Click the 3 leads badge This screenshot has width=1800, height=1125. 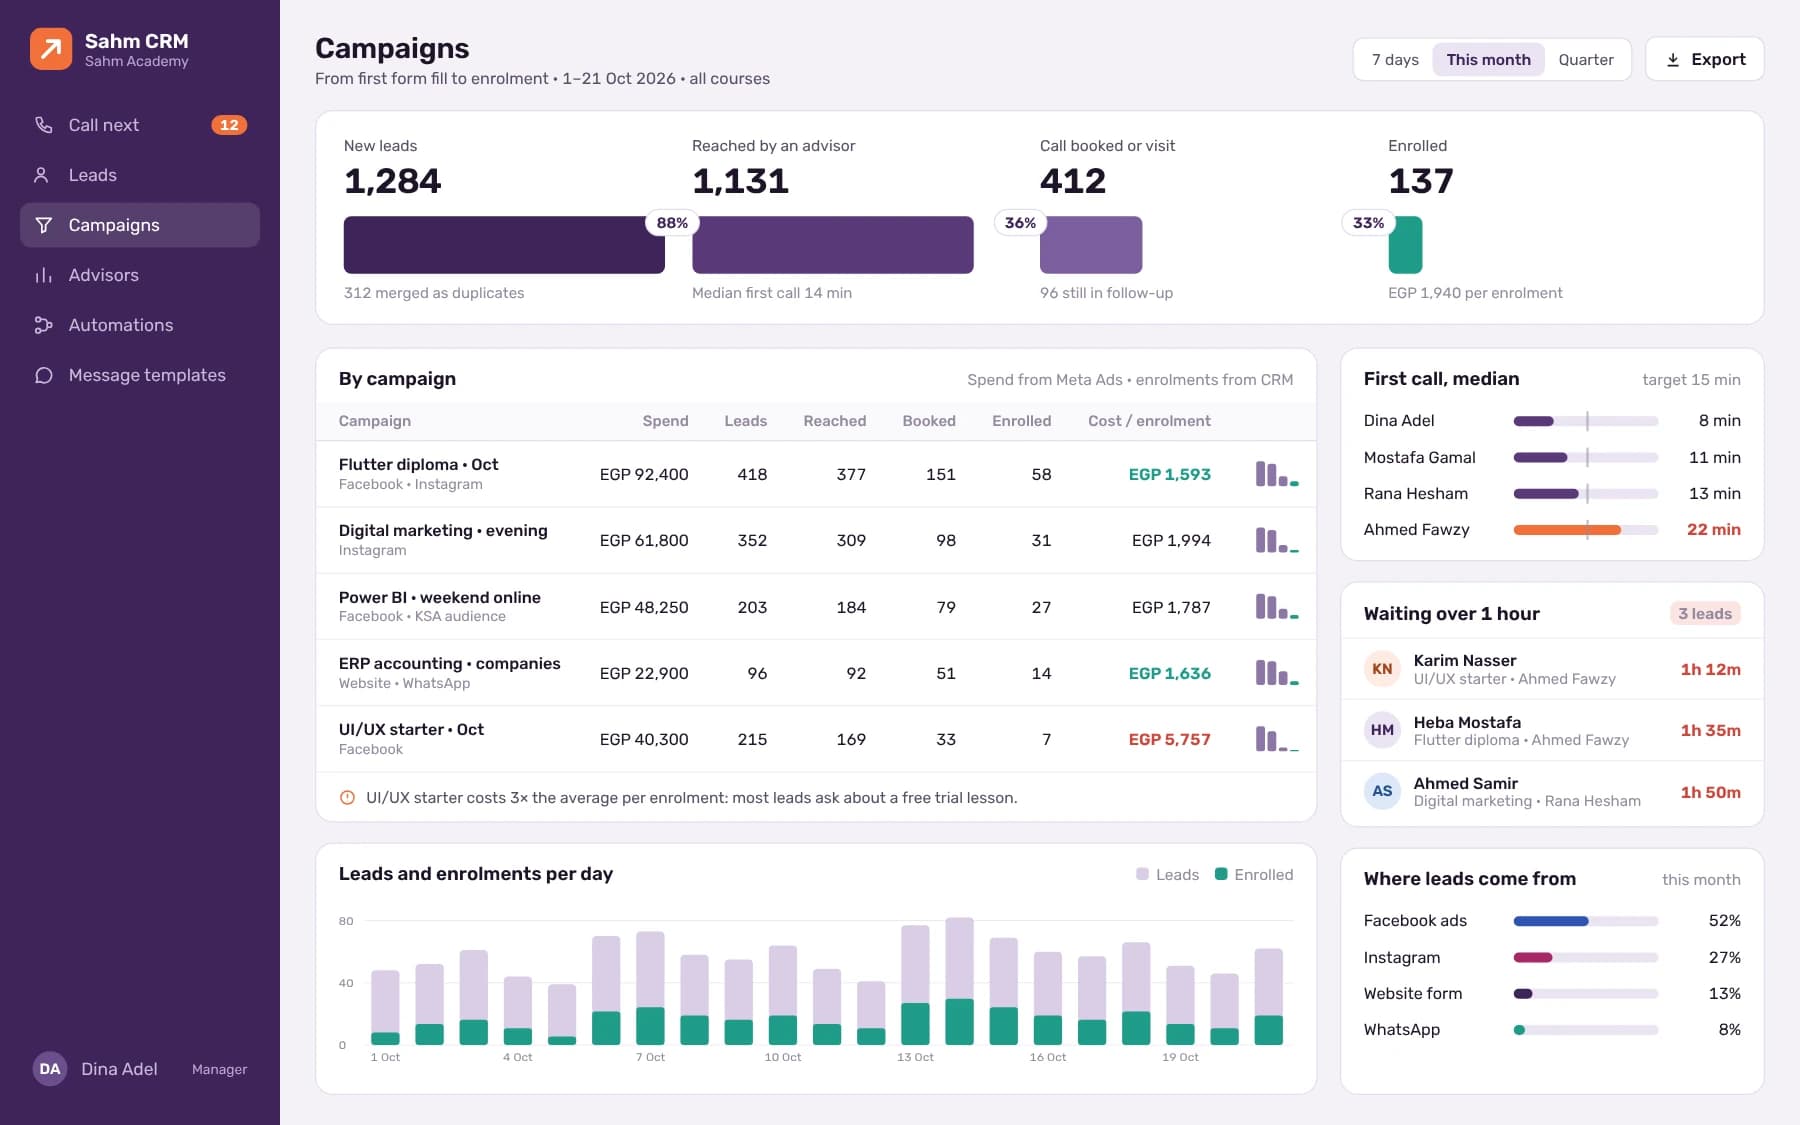click(1705, 614)
